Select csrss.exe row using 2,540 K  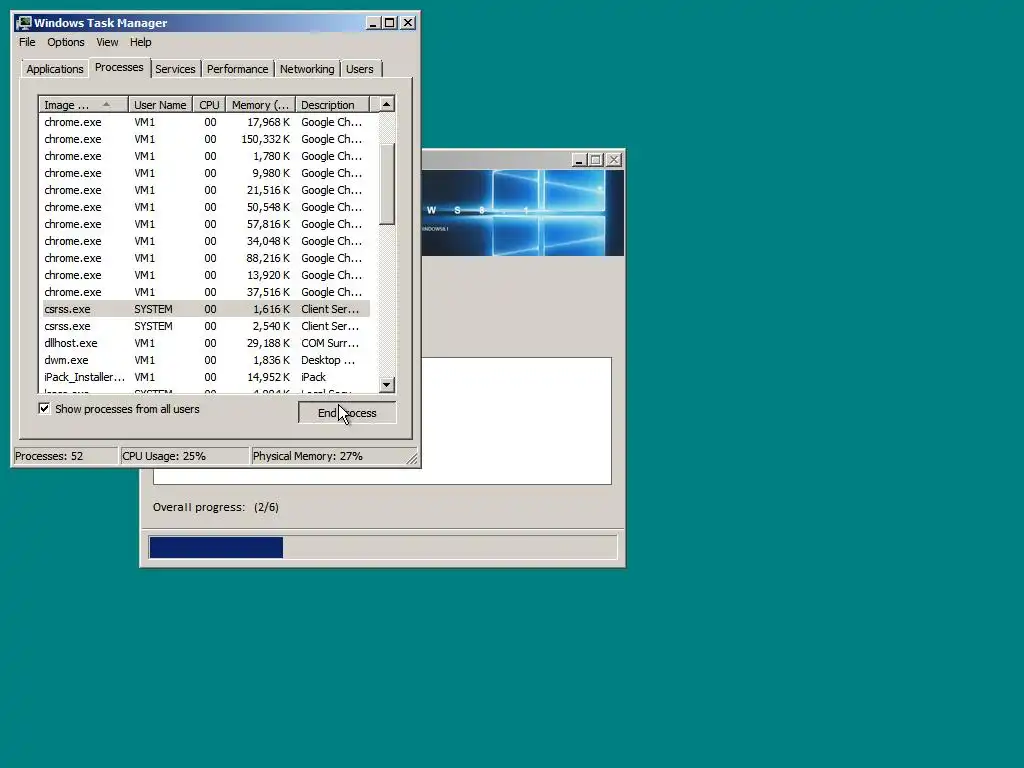coord(206,326)
